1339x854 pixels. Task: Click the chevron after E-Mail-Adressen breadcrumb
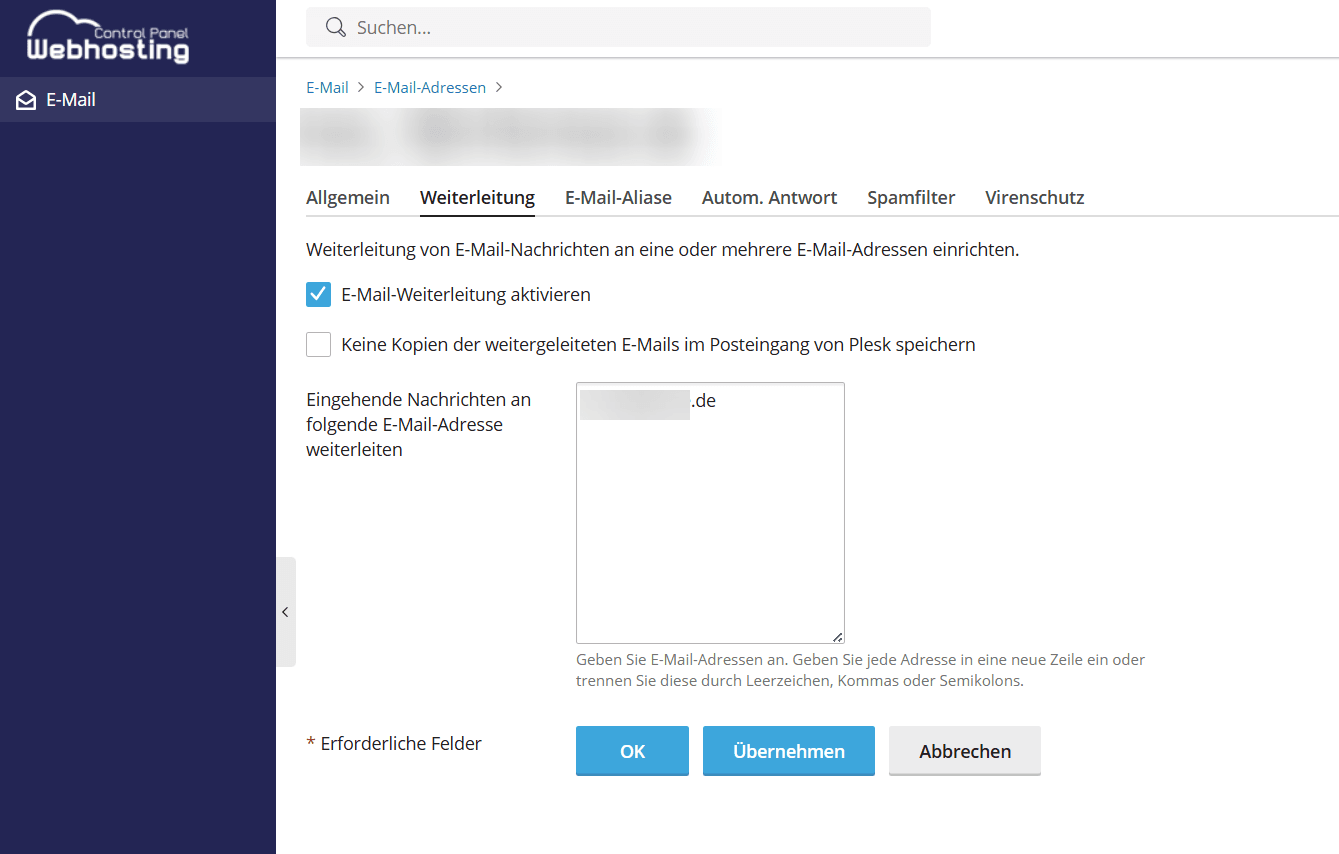499,87
